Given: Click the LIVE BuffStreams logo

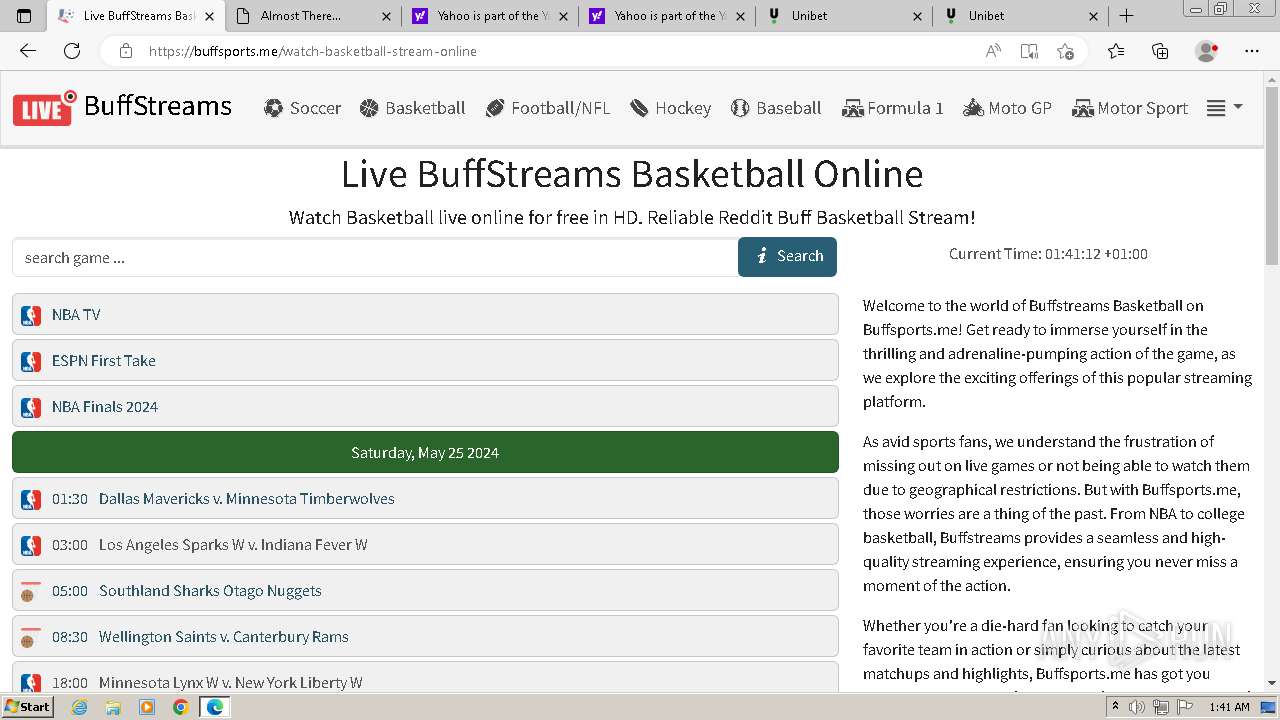Looking at the screenshot, I should pos(122,107).
